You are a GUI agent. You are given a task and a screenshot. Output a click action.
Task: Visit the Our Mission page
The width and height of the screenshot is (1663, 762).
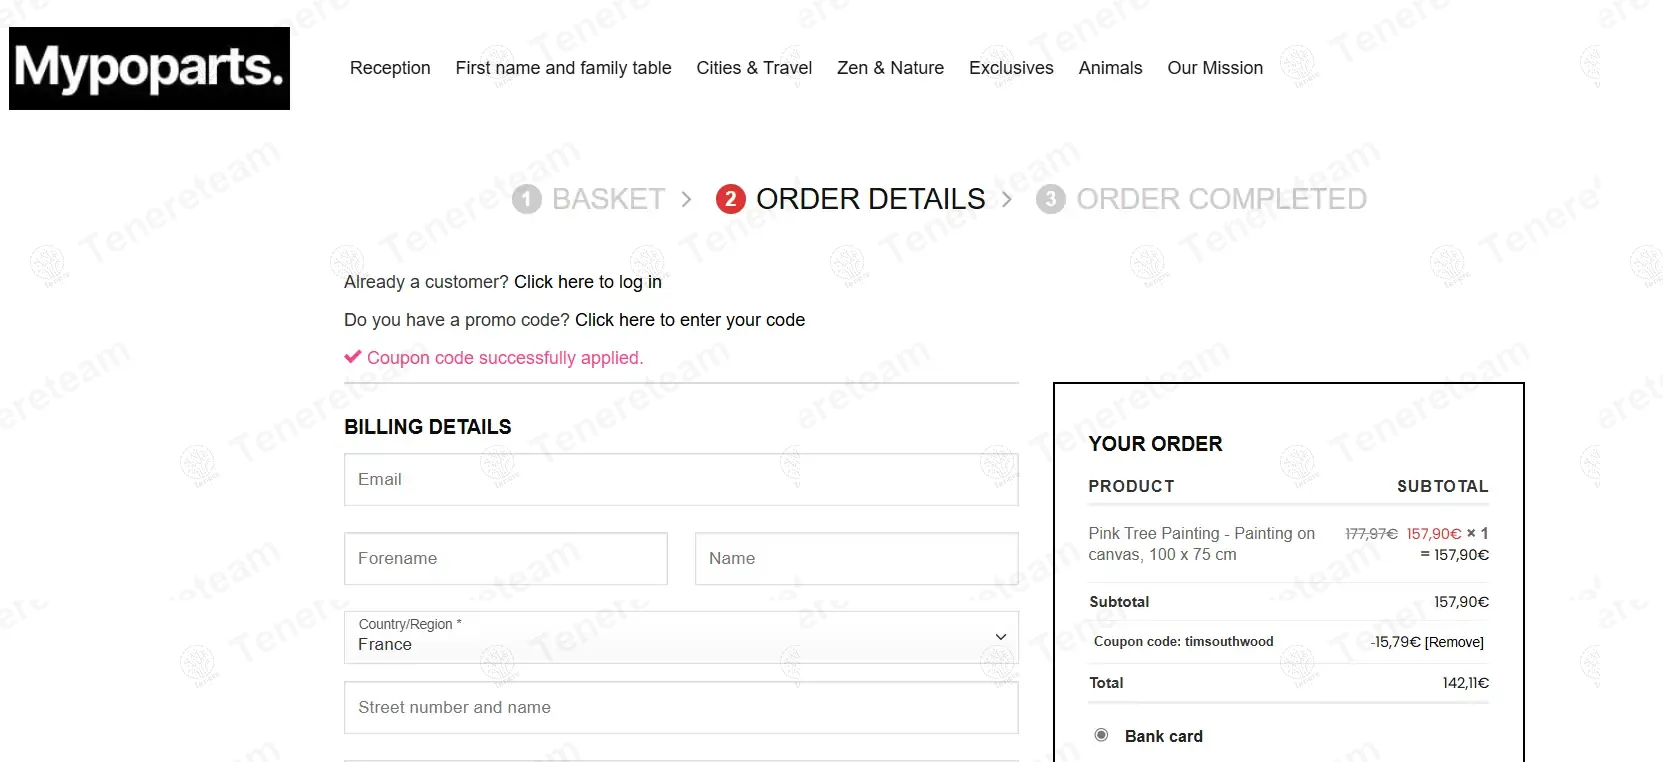pos(1215,68)
